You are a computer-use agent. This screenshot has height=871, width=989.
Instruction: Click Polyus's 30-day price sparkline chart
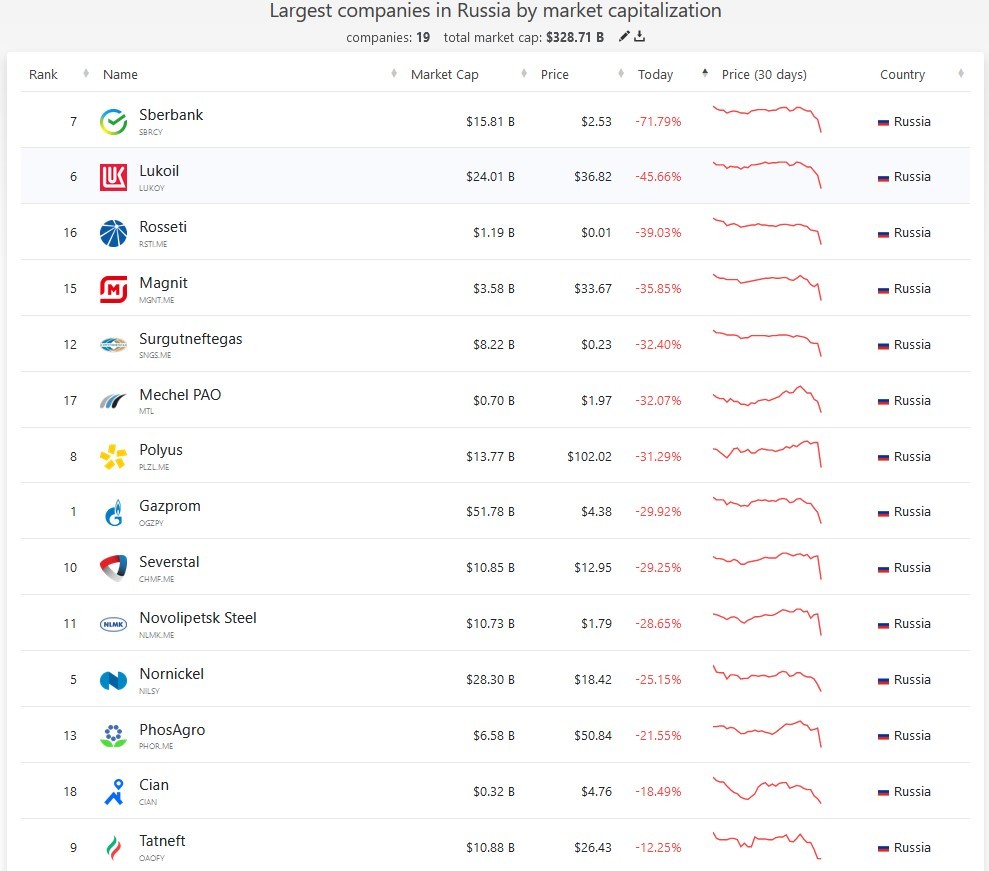pos(767,454)
